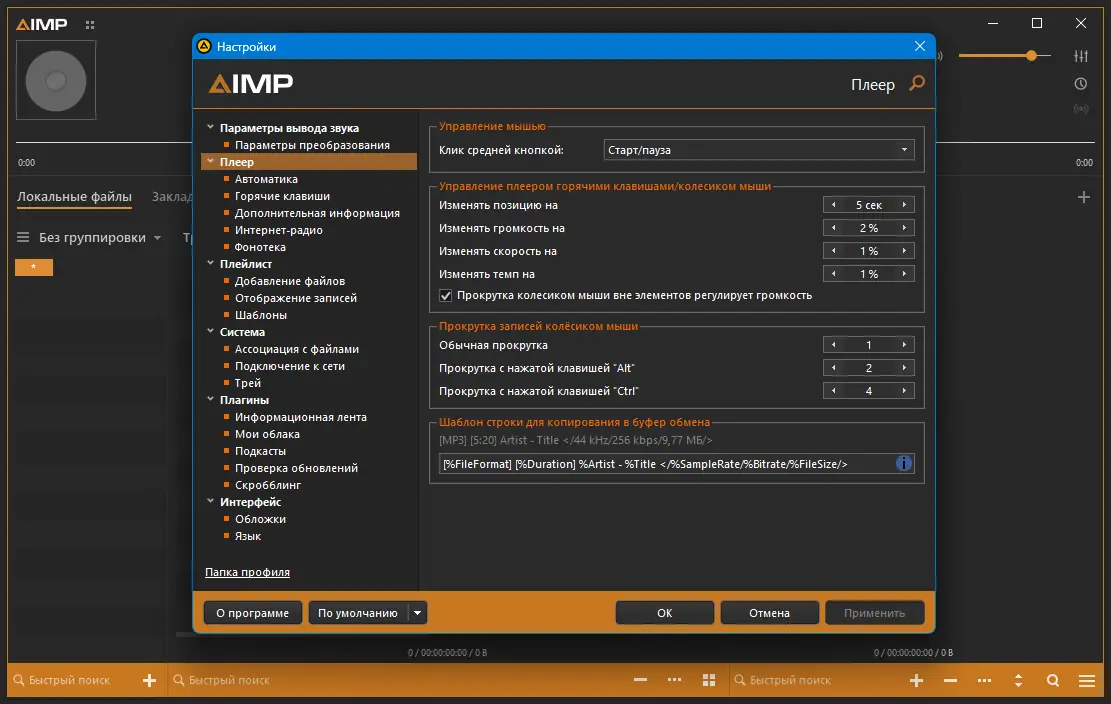Decrease Изменять темп на value
The height and width of the screenshot is (704, 1111).
(833, 274)
